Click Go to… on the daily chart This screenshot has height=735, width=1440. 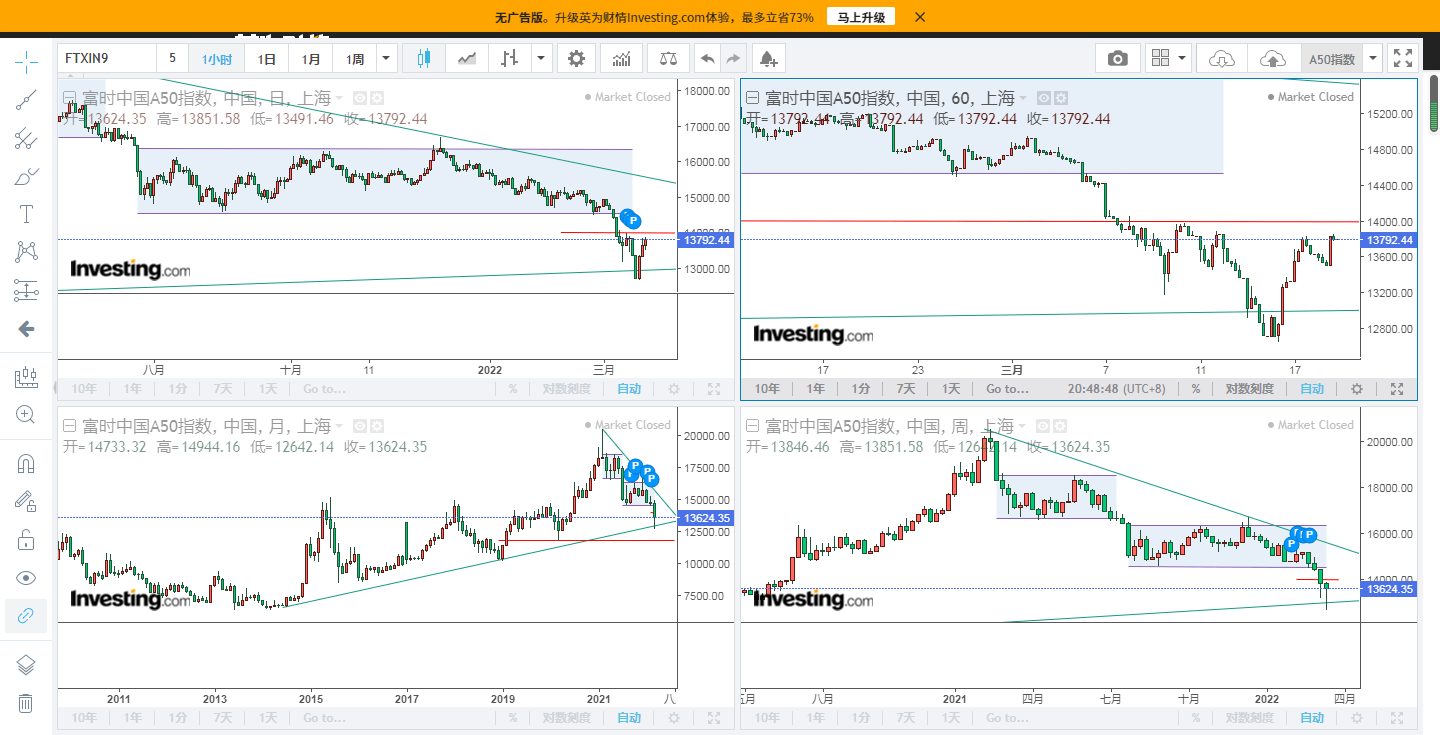point(325,389)
